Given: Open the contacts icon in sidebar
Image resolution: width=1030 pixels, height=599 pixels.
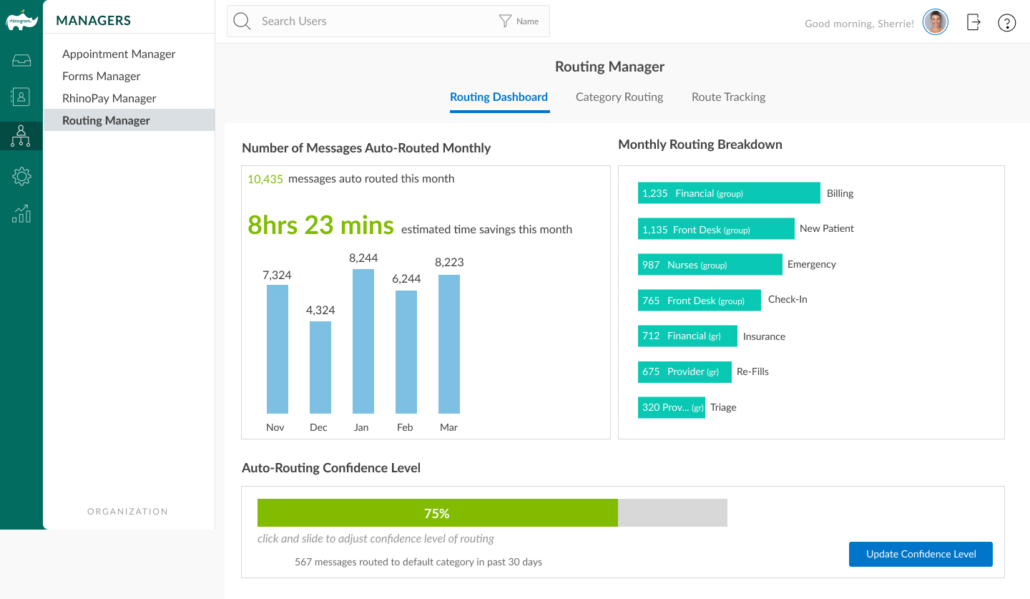Looking at the screenshot, I should [x=21, y=97].
